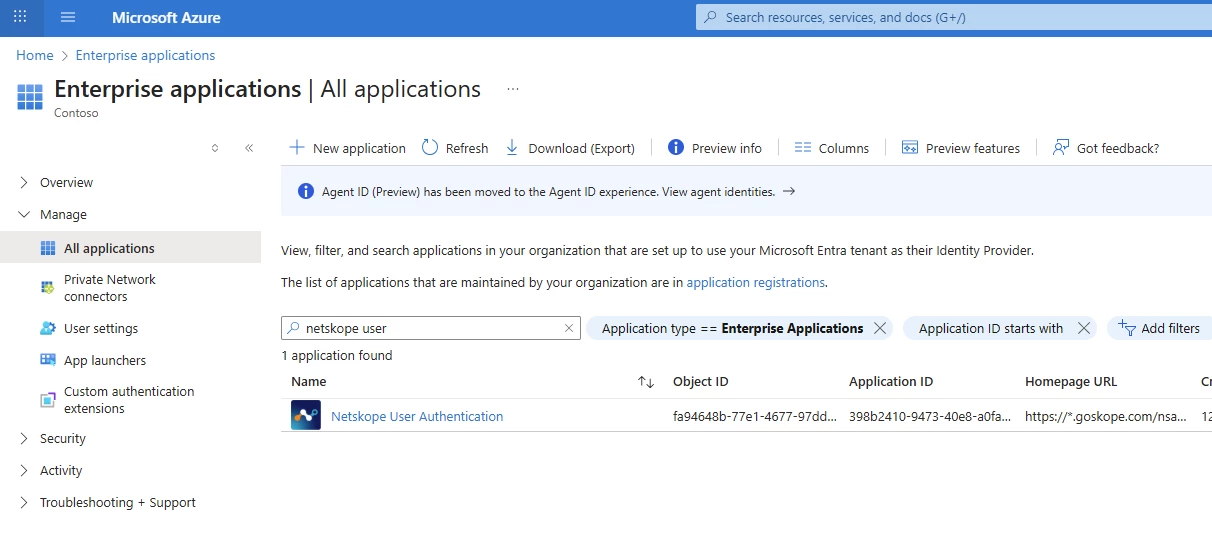Click the Netskope app logo thumbnail
This screenshot has width=1212, height=560.
(306, 416)
